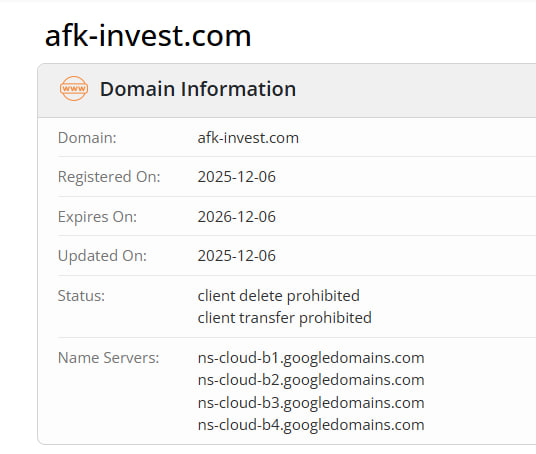Select ns-cloud-b2.googledomains.com name server
Image resolution: width=536 pixels, height=454 pixels.
tap(311, 380)
